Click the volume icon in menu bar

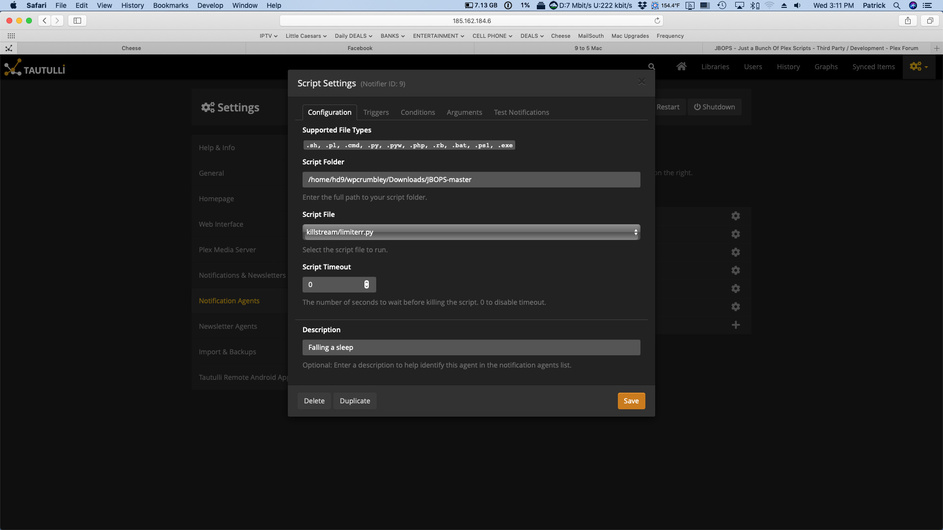coord(797,5)
